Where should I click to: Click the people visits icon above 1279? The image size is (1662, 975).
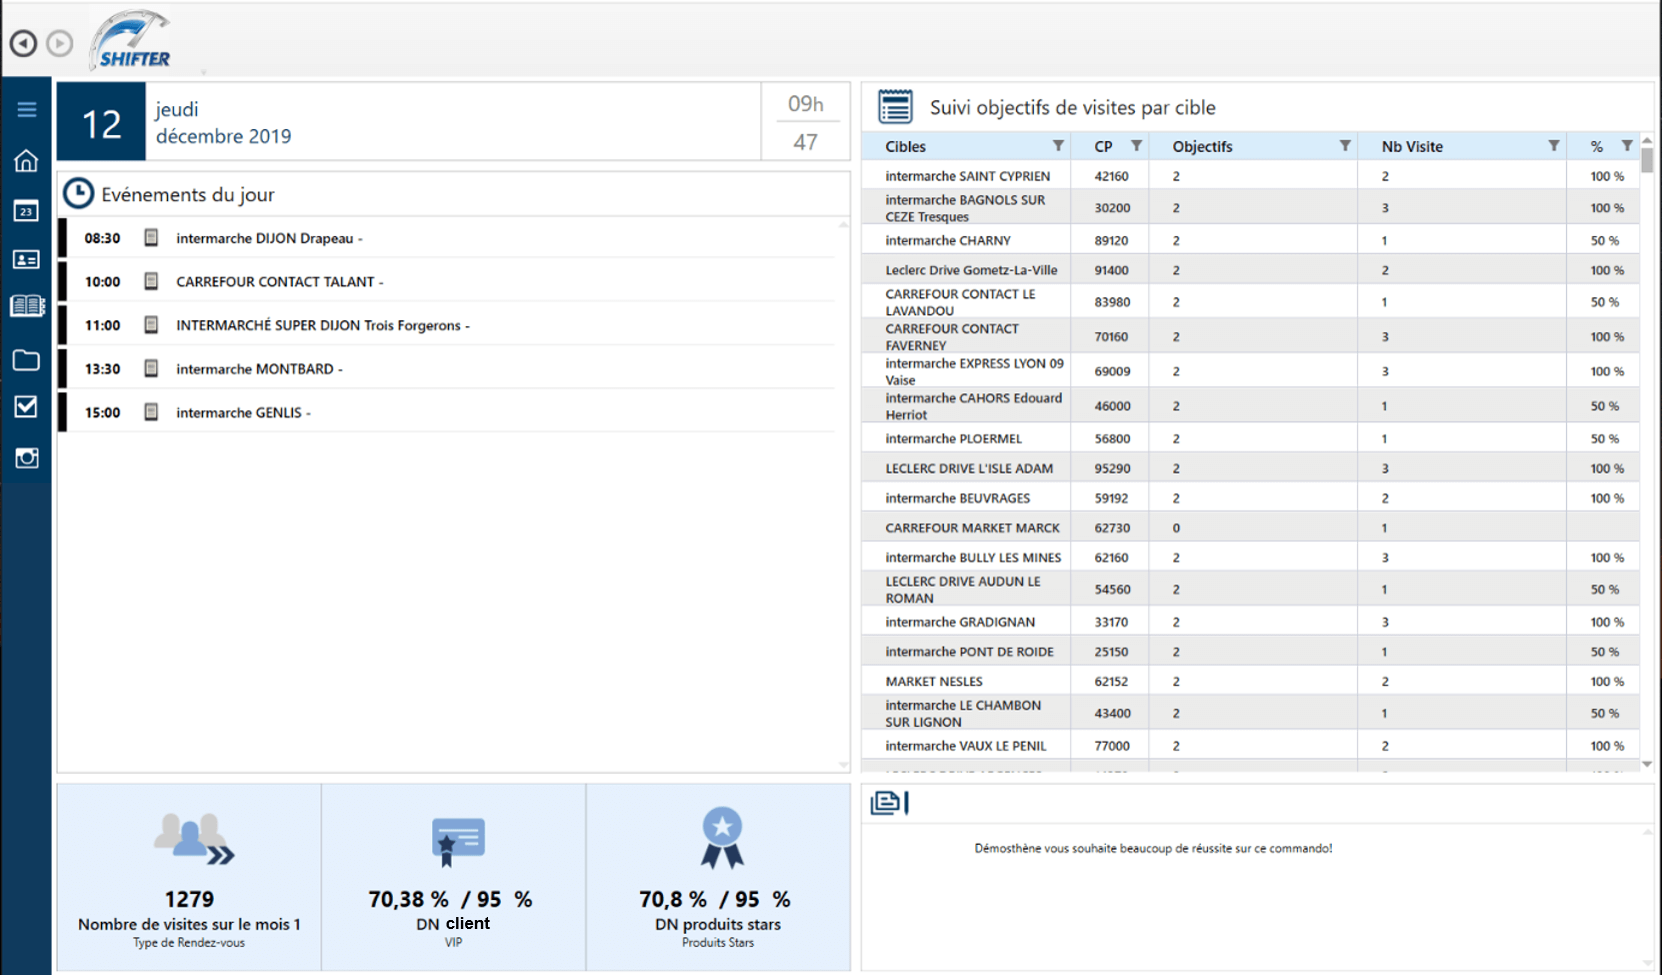[x=194, y=839]
